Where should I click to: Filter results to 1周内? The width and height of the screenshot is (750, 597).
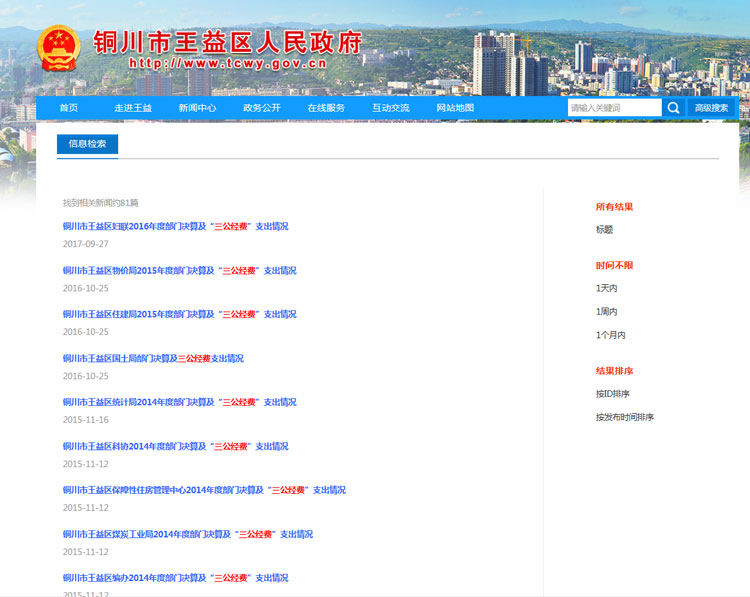(606, 312)
